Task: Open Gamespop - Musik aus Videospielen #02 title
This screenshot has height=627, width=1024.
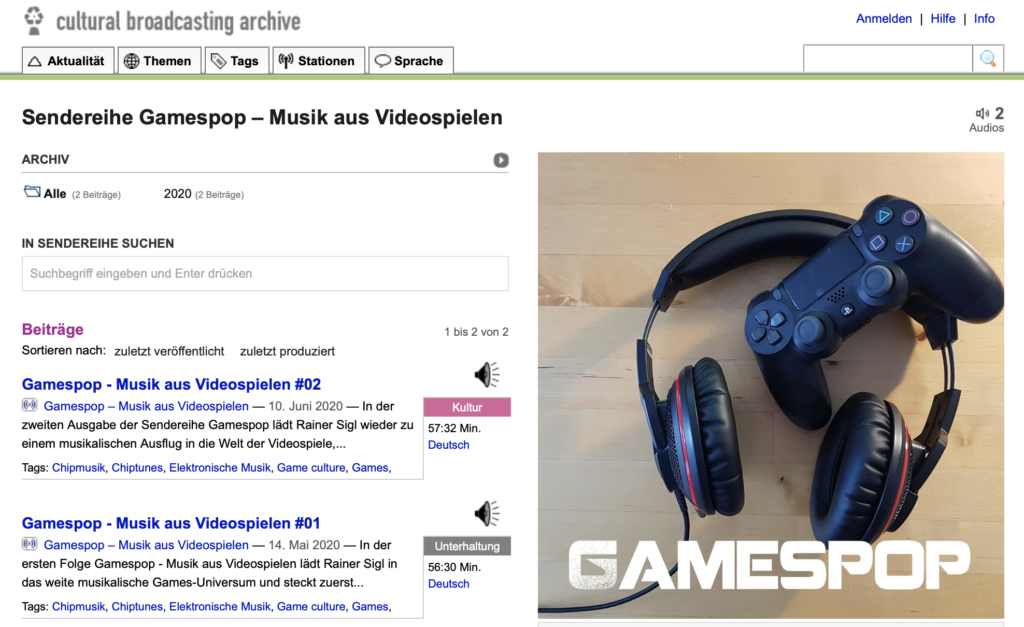Action: 171,384
